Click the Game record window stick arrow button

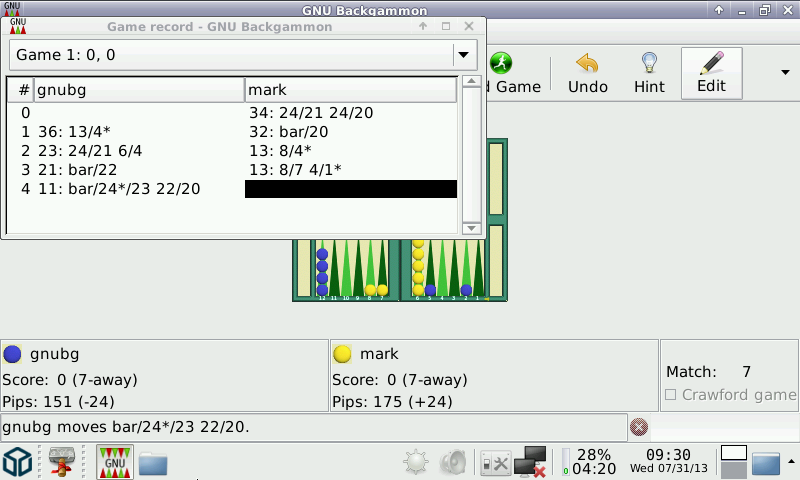423,26
